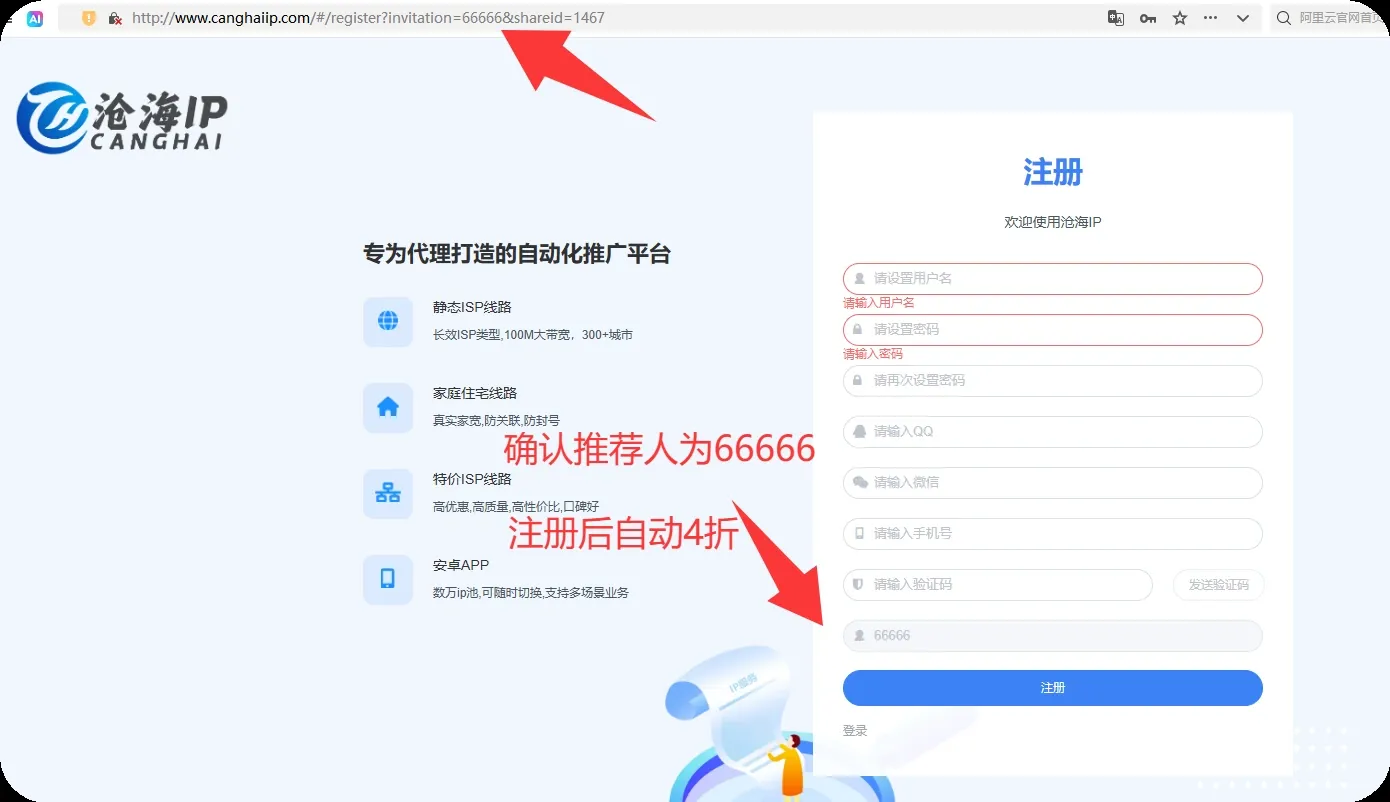This screenshot has height=802, width=1390.
Task: Click the 请输入验证码 verification code field
Action: pyautogui.click(x=998, y=585)
